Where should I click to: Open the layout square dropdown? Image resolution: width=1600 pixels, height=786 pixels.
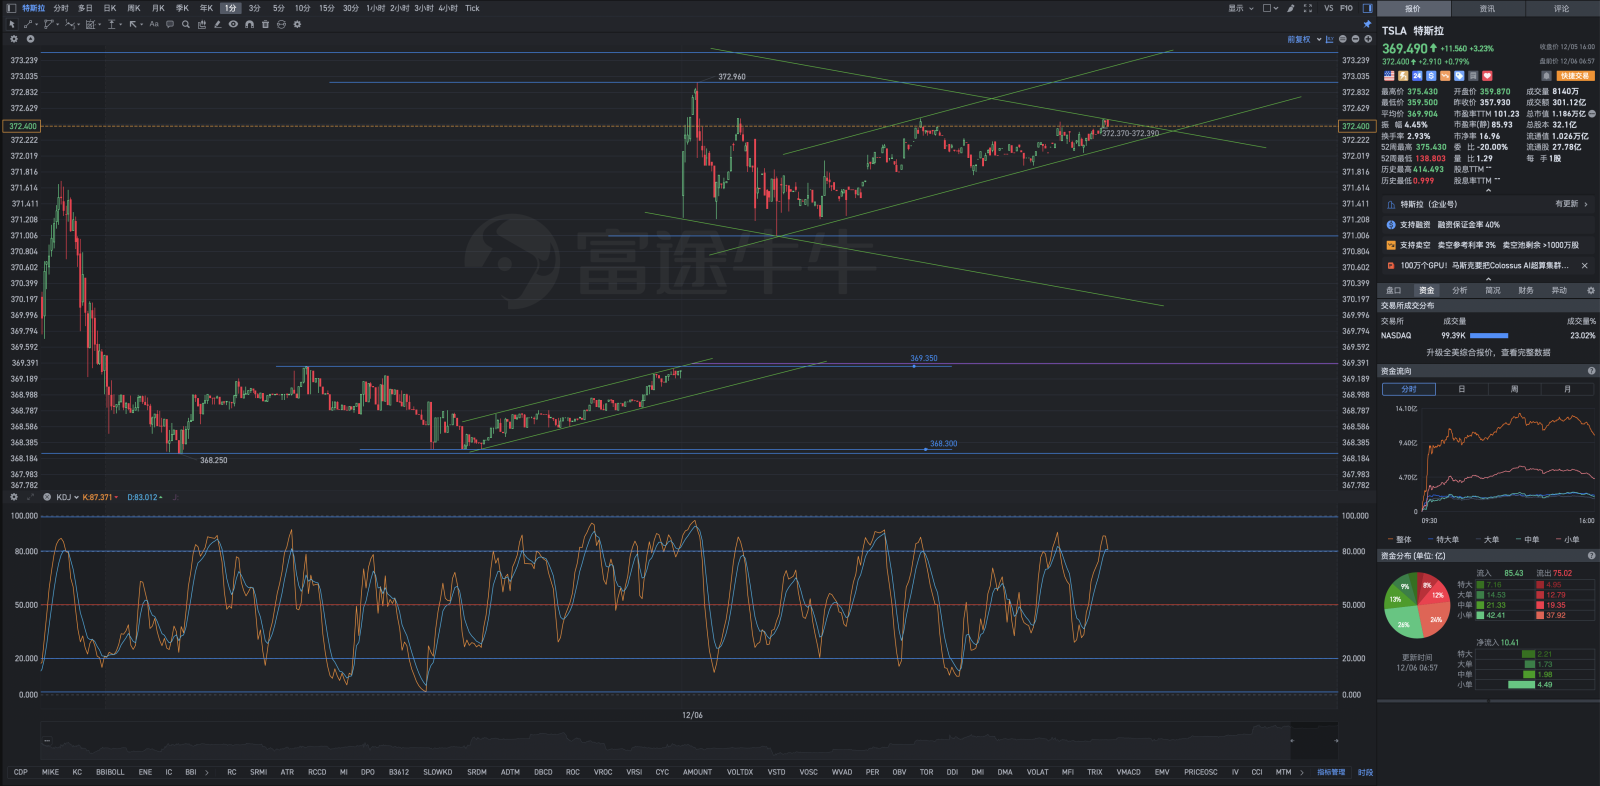[1270, 8]
